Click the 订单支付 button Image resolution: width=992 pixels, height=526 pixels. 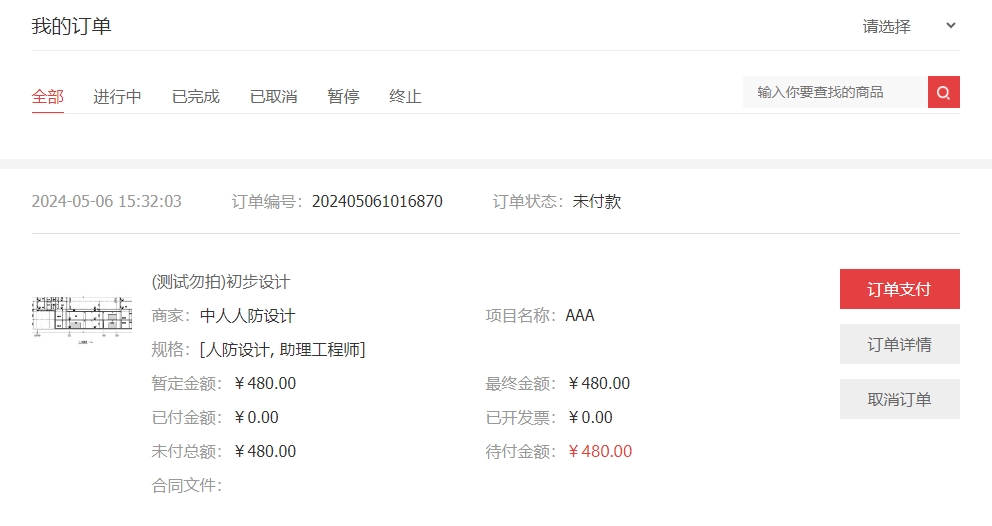click(x=900, y=289)
